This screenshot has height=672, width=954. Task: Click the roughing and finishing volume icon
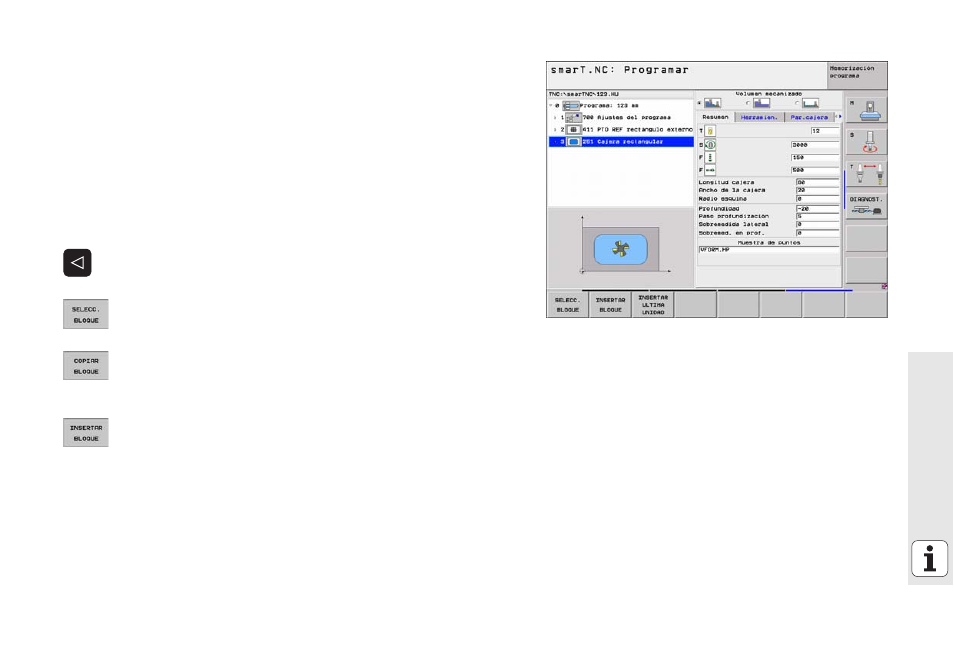click(x=712, y=103)
